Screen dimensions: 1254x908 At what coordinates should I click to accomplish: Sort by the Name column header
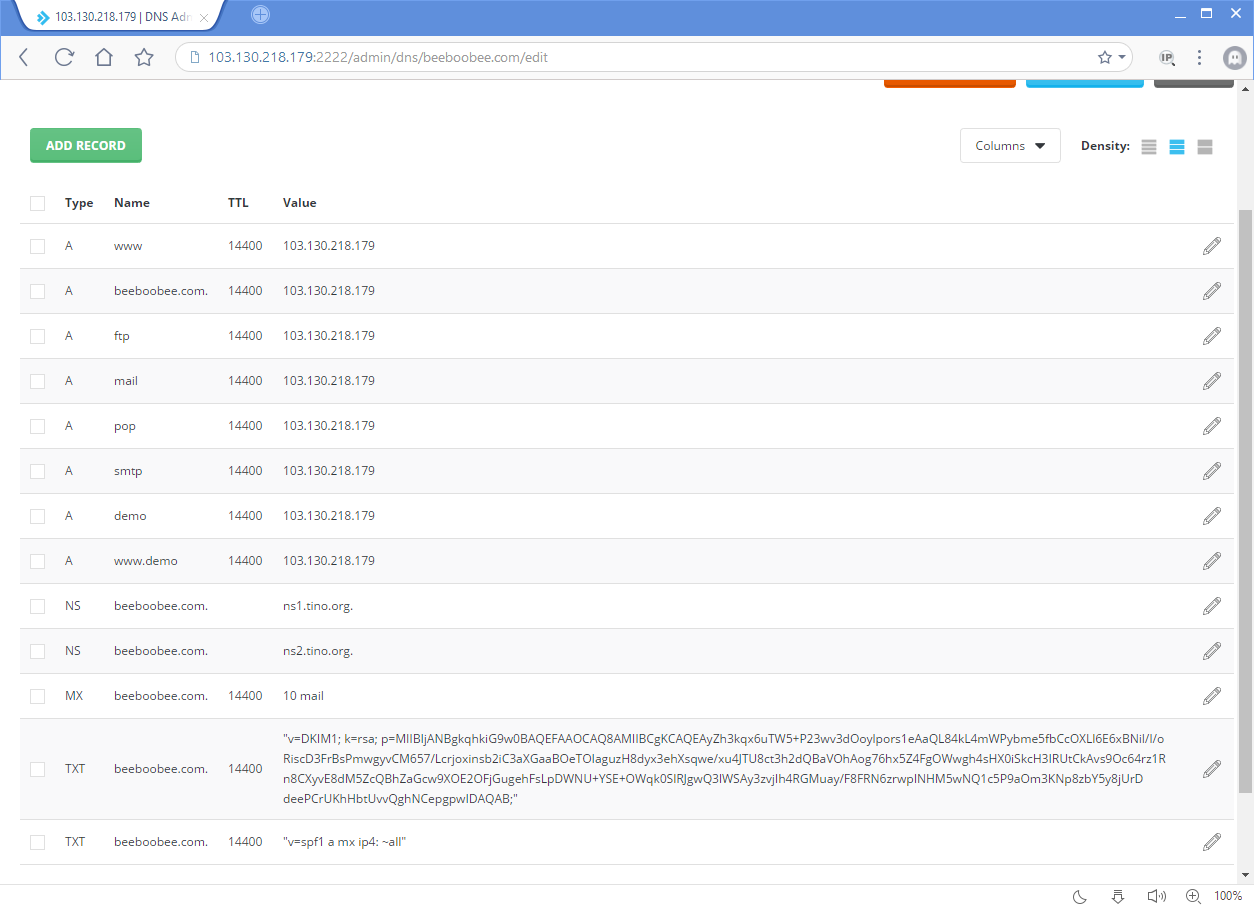coord(131,203)
